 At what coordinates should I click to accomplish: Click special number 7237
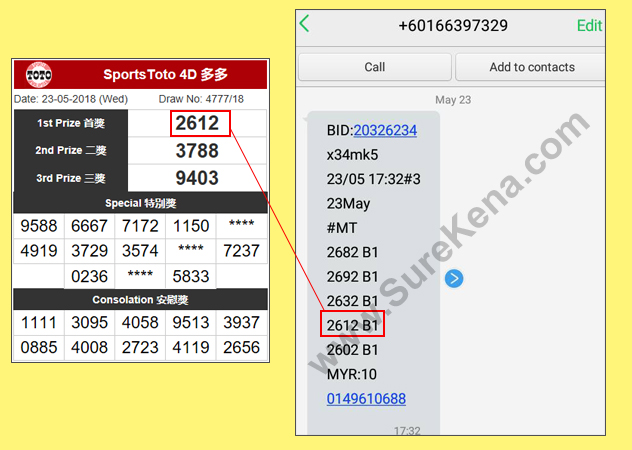(241, 251)
